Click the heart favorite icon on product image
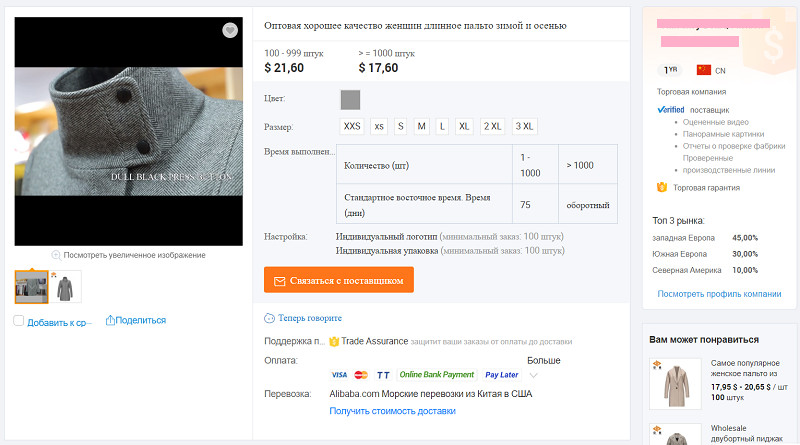This screenshot has width=800, height=445. [230, 31]
